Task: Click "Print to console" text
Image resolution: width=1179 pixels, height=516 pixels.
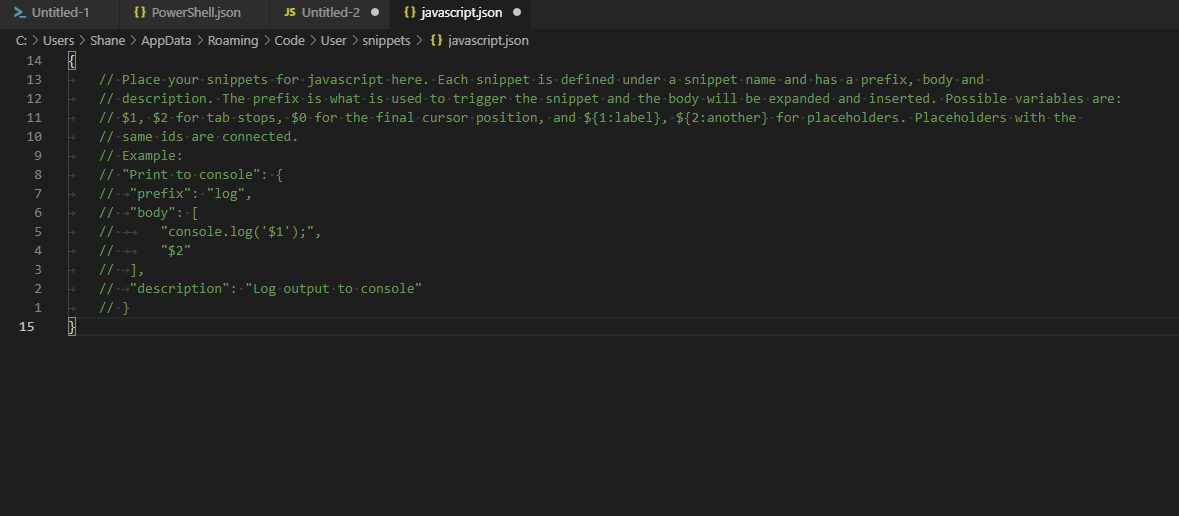Action: pos(191,175)
